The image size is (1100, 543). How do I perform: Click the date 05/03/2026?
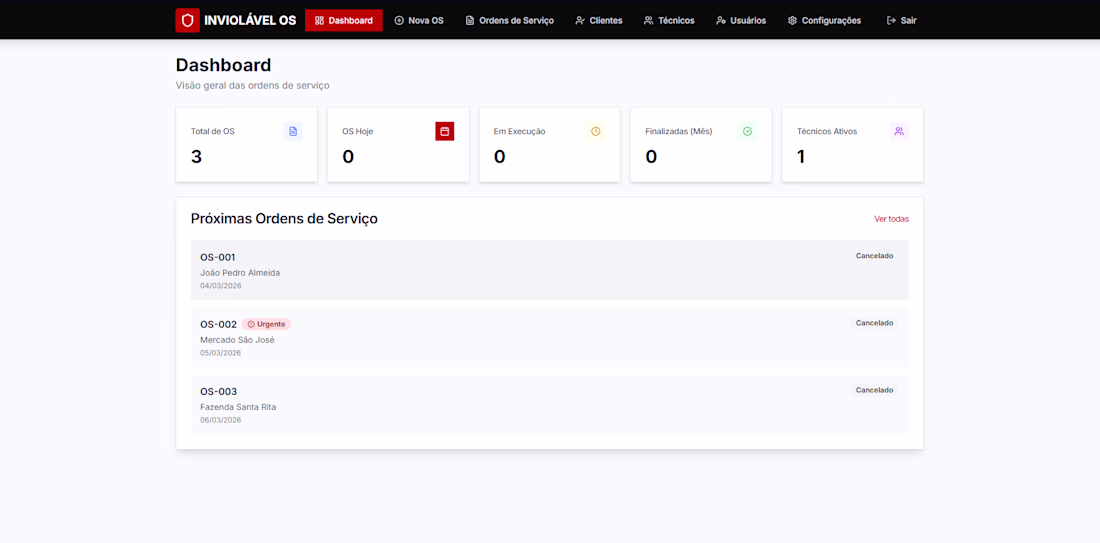[x=220, y=353]
